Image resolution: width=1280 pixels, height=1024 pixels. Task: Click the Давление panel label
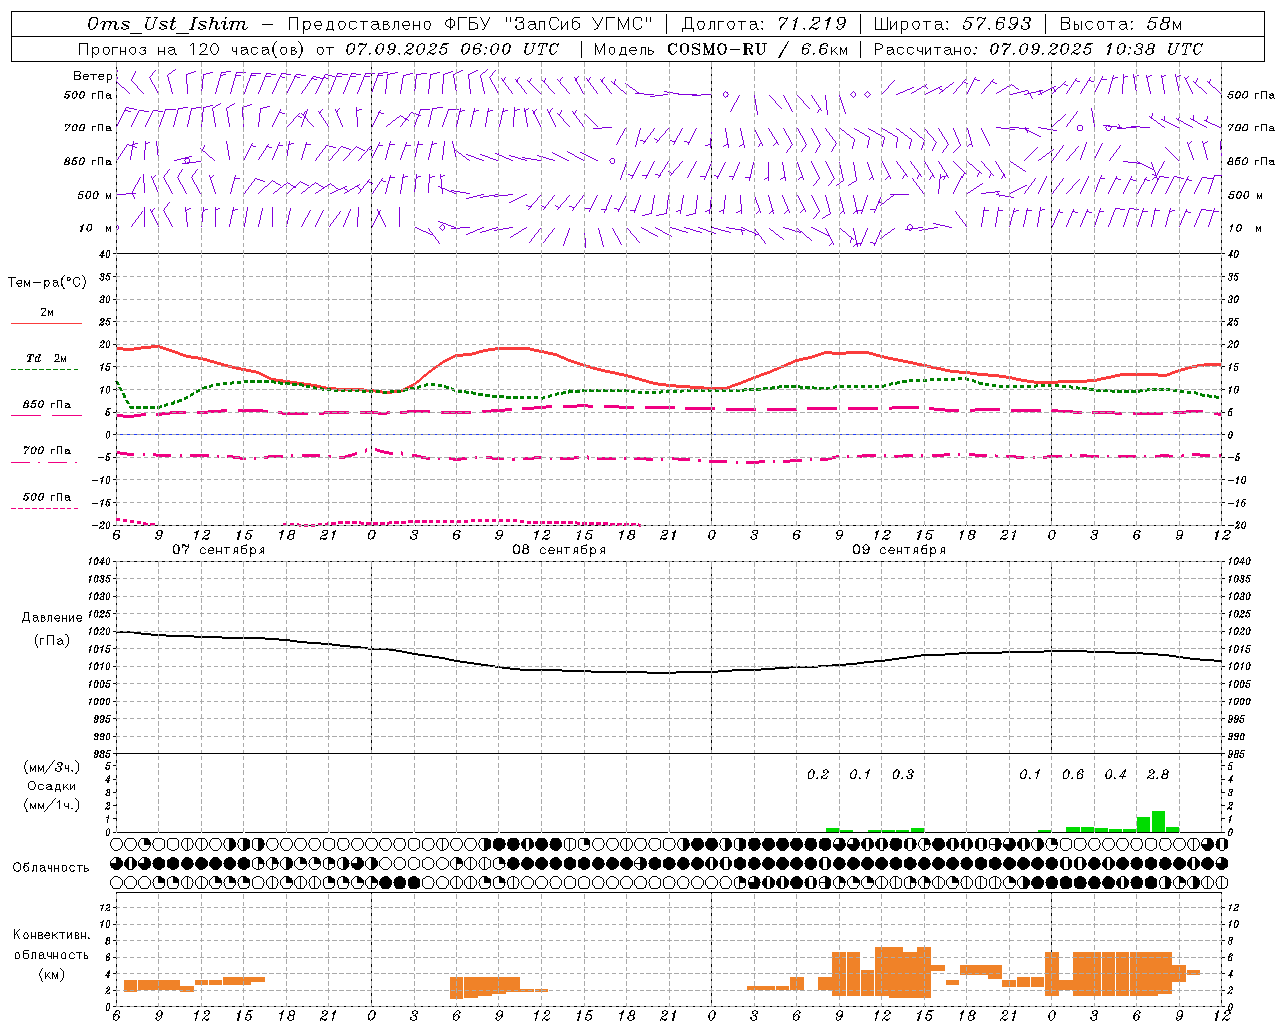pos(52,618)
